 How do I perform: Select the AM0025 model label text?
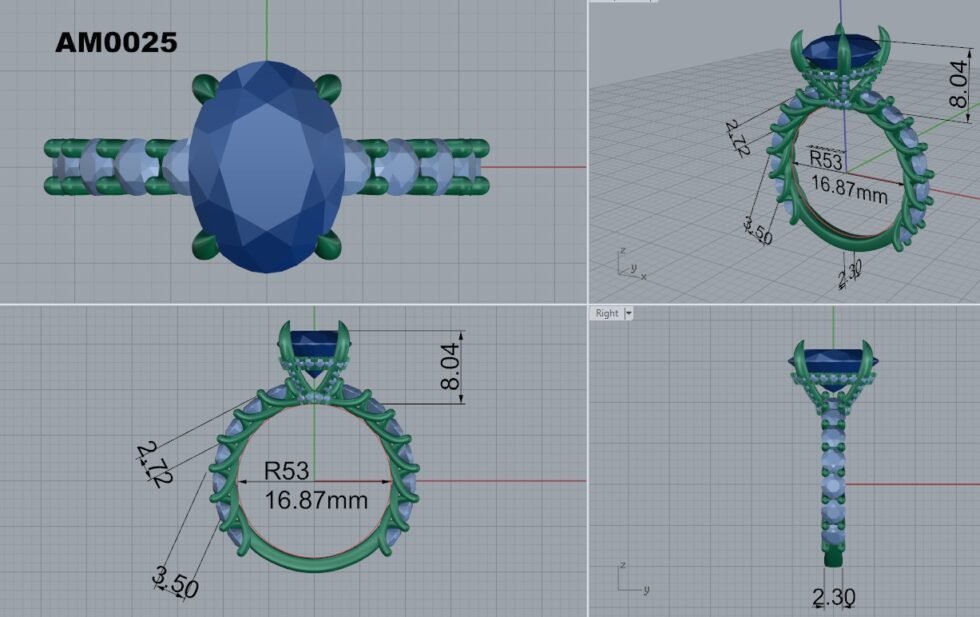point(116,42)
